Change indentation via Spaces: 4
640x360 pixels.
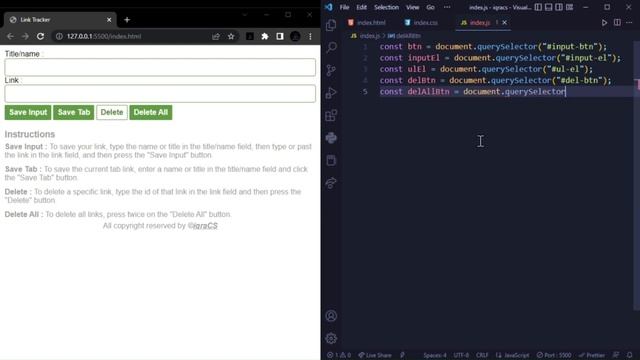(435, 355)
